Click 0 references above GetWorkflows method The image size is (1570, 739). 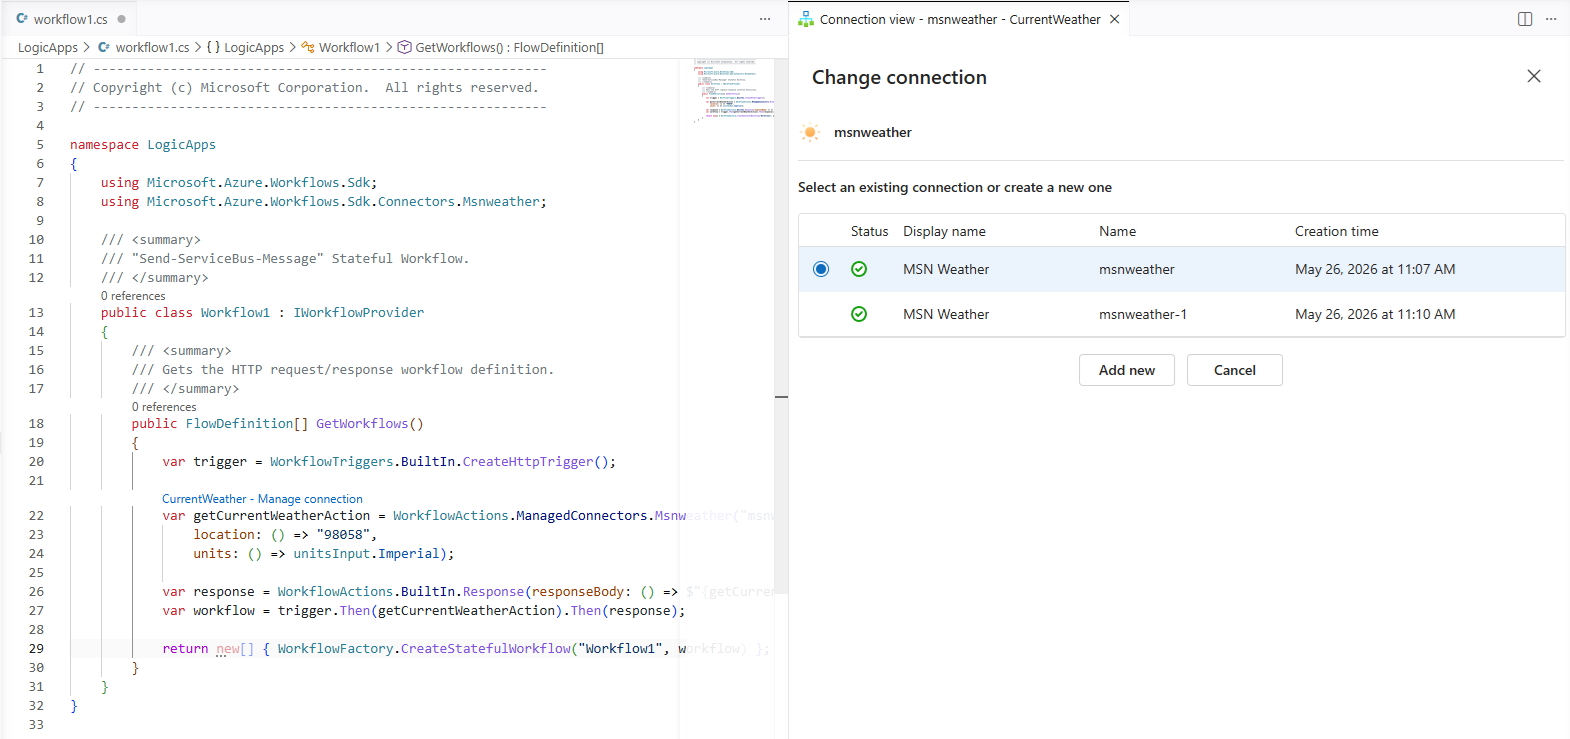pos(164,407)
